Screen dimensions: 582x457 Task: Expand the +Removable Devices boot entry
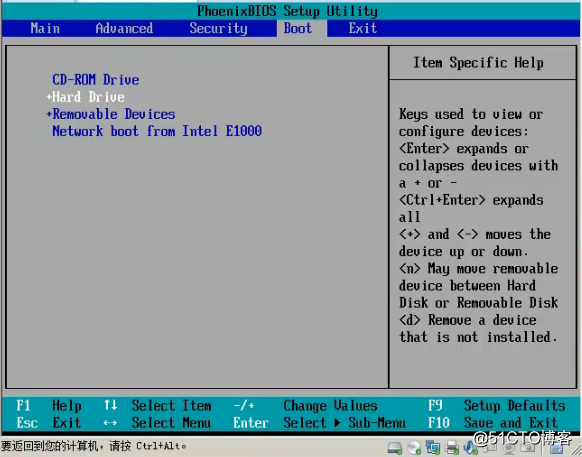click(111, 114)
